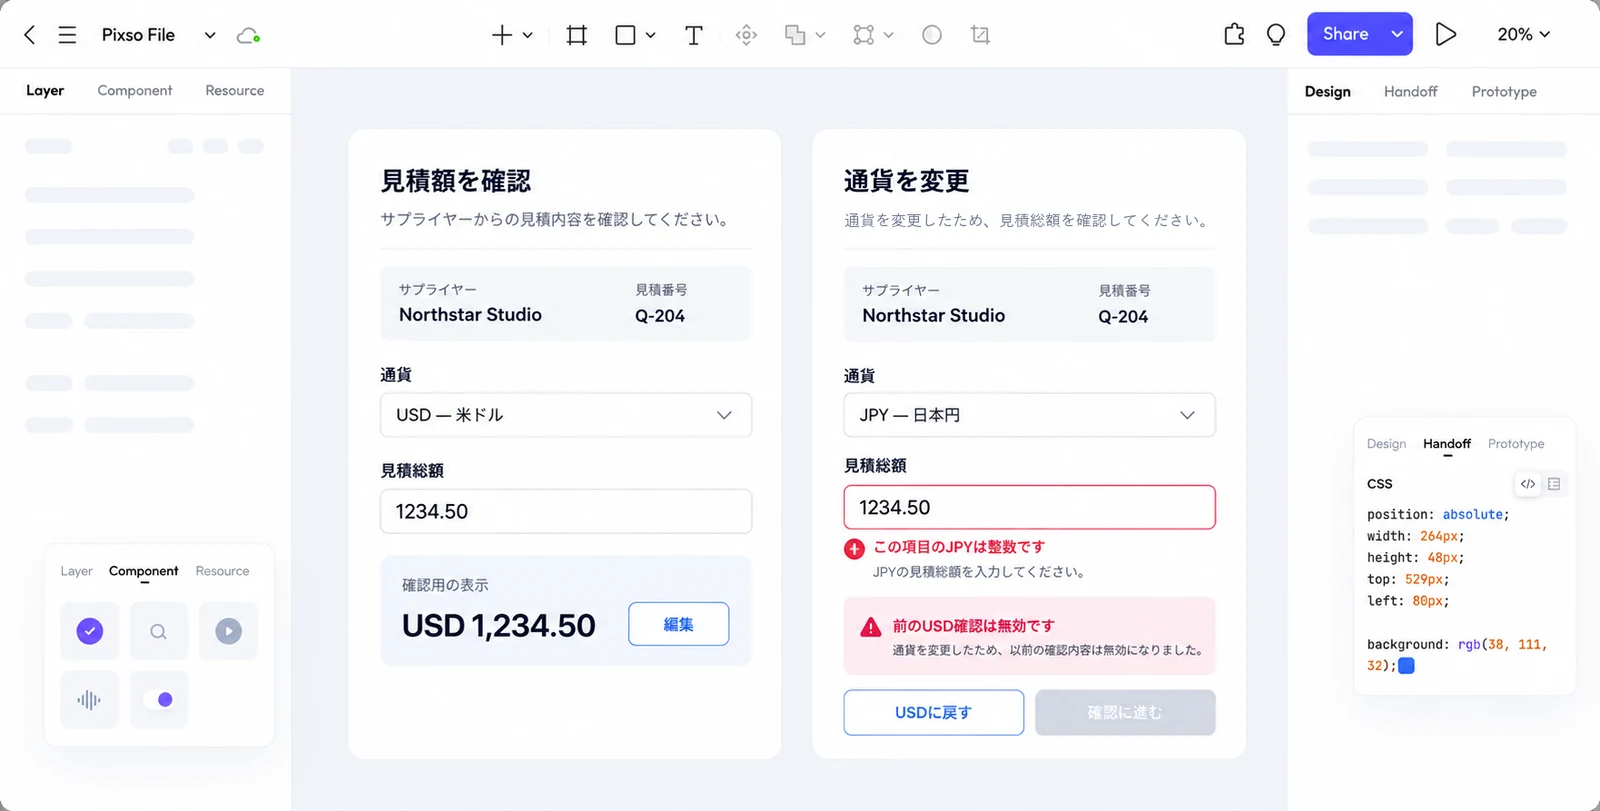The image size is (1600, 811).
Task: Click the purple checkmark component
Action: [x=89, y=631]
